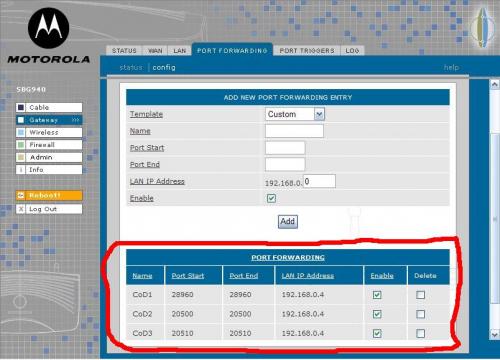Screen dimensions: 500x360
Task: Click the Add button
Action: click(288, 222)
